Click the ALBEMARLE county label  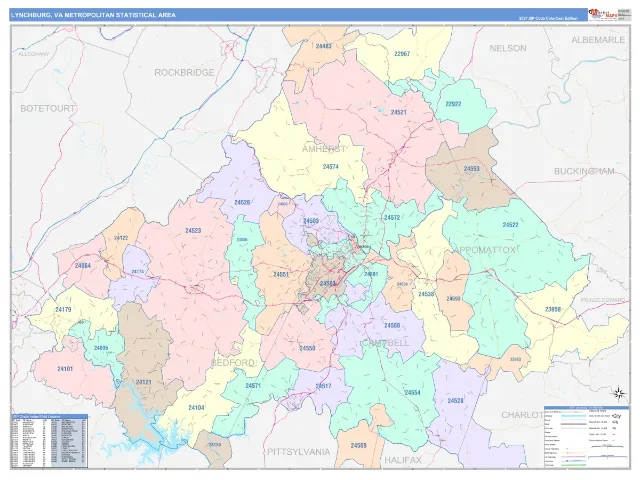(x=598, y=40)
